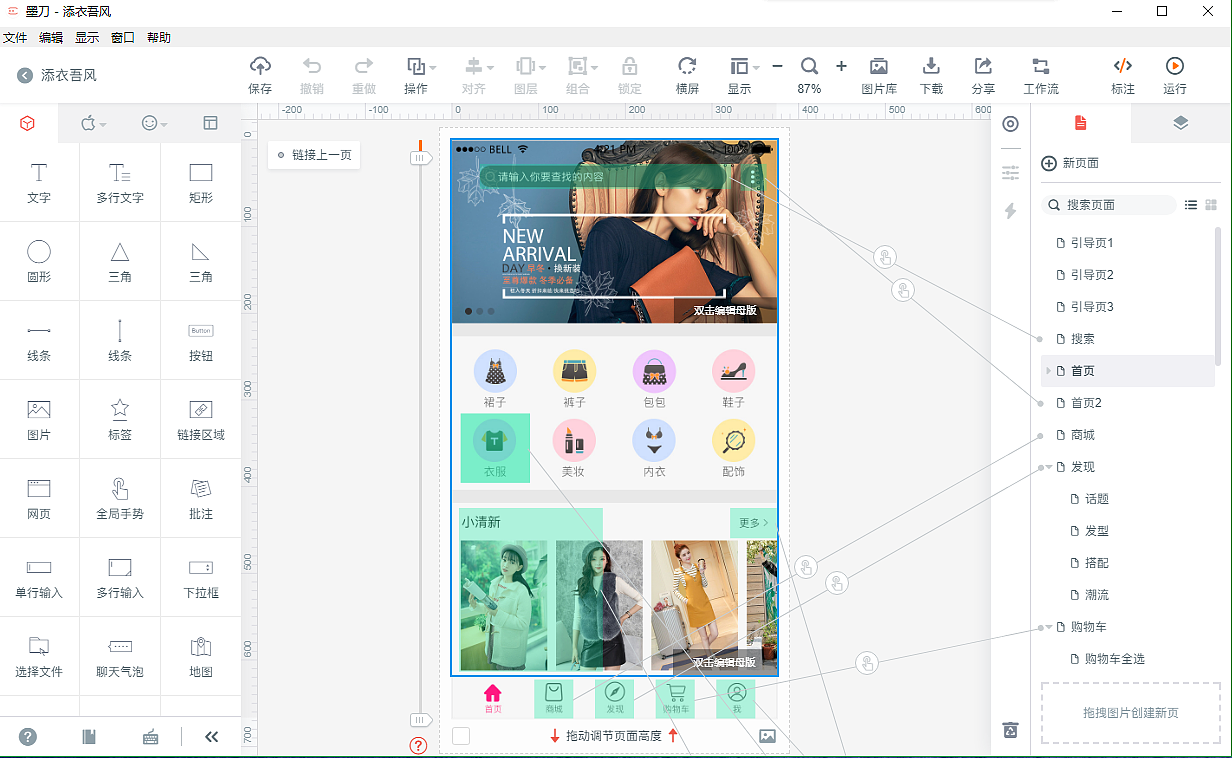Click the 运行 run preview icon
This screenshot has height=758, width=1232.
[1173, 75]
